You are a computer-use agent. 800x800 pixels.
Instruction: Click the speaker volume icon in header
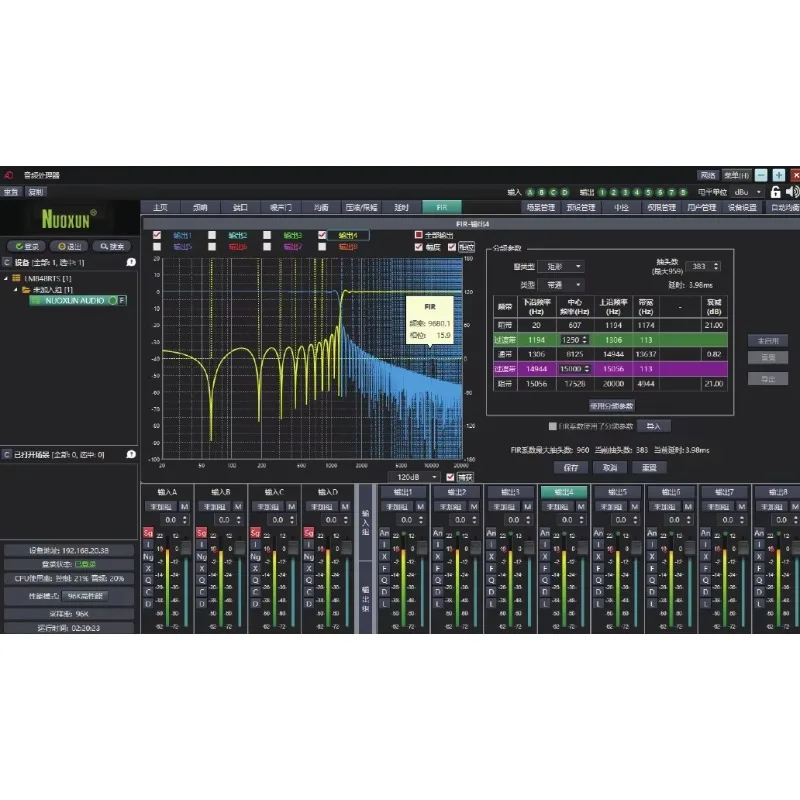[x=792, y=192]
